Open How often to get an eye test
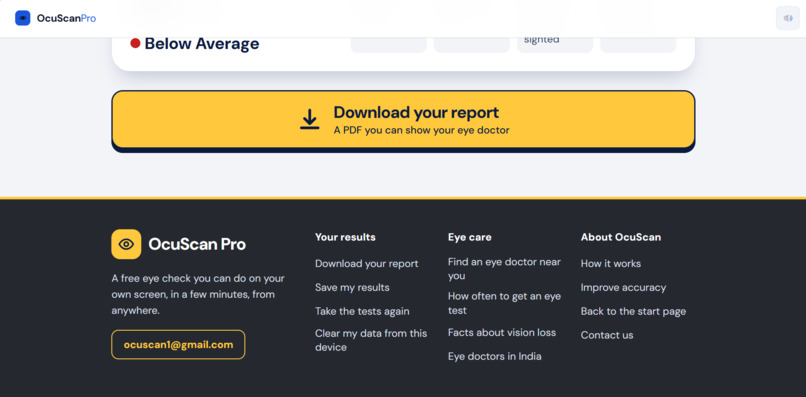 click(x=504, y=303)
